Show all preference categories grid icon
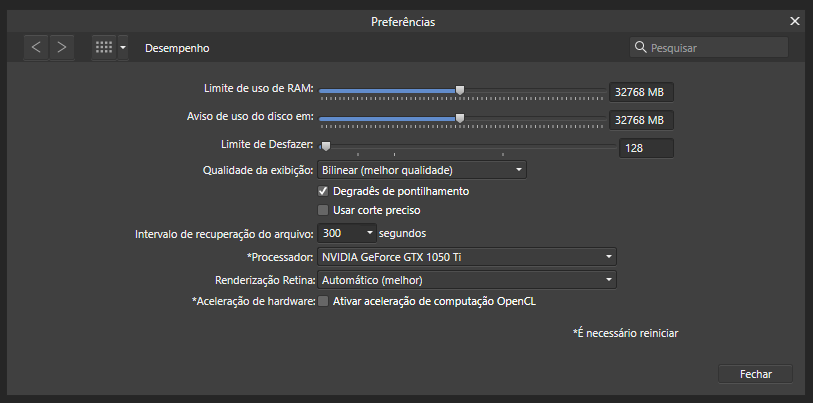 coord(104,48)
